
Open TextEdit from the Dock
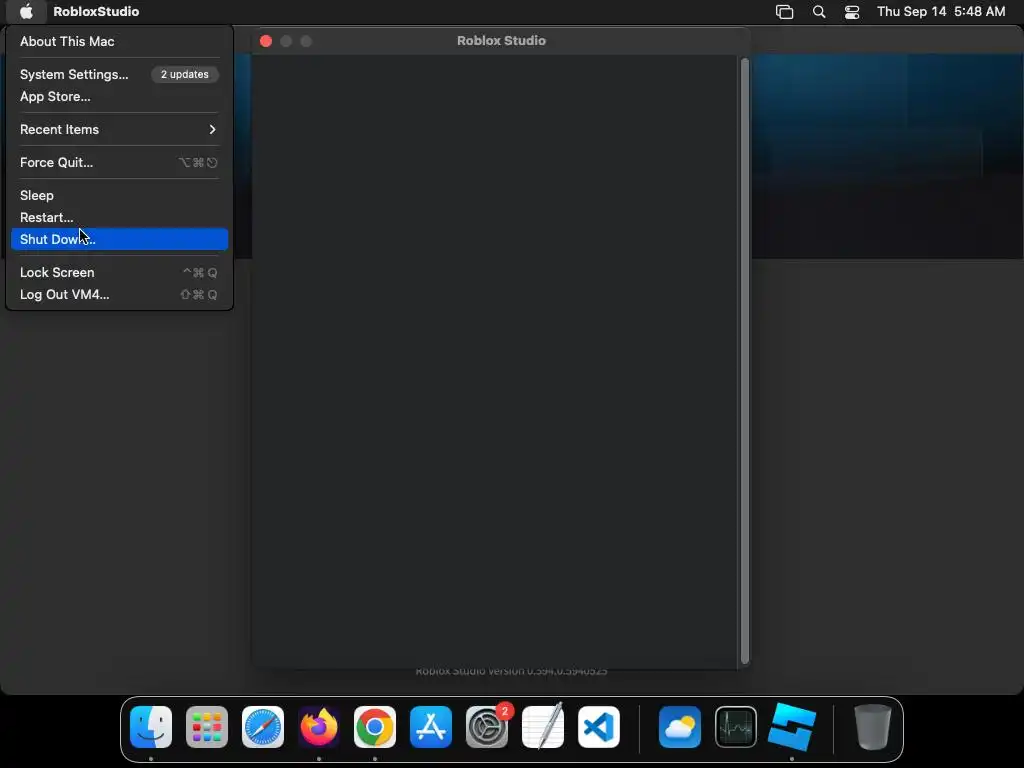tap(543, 727)
